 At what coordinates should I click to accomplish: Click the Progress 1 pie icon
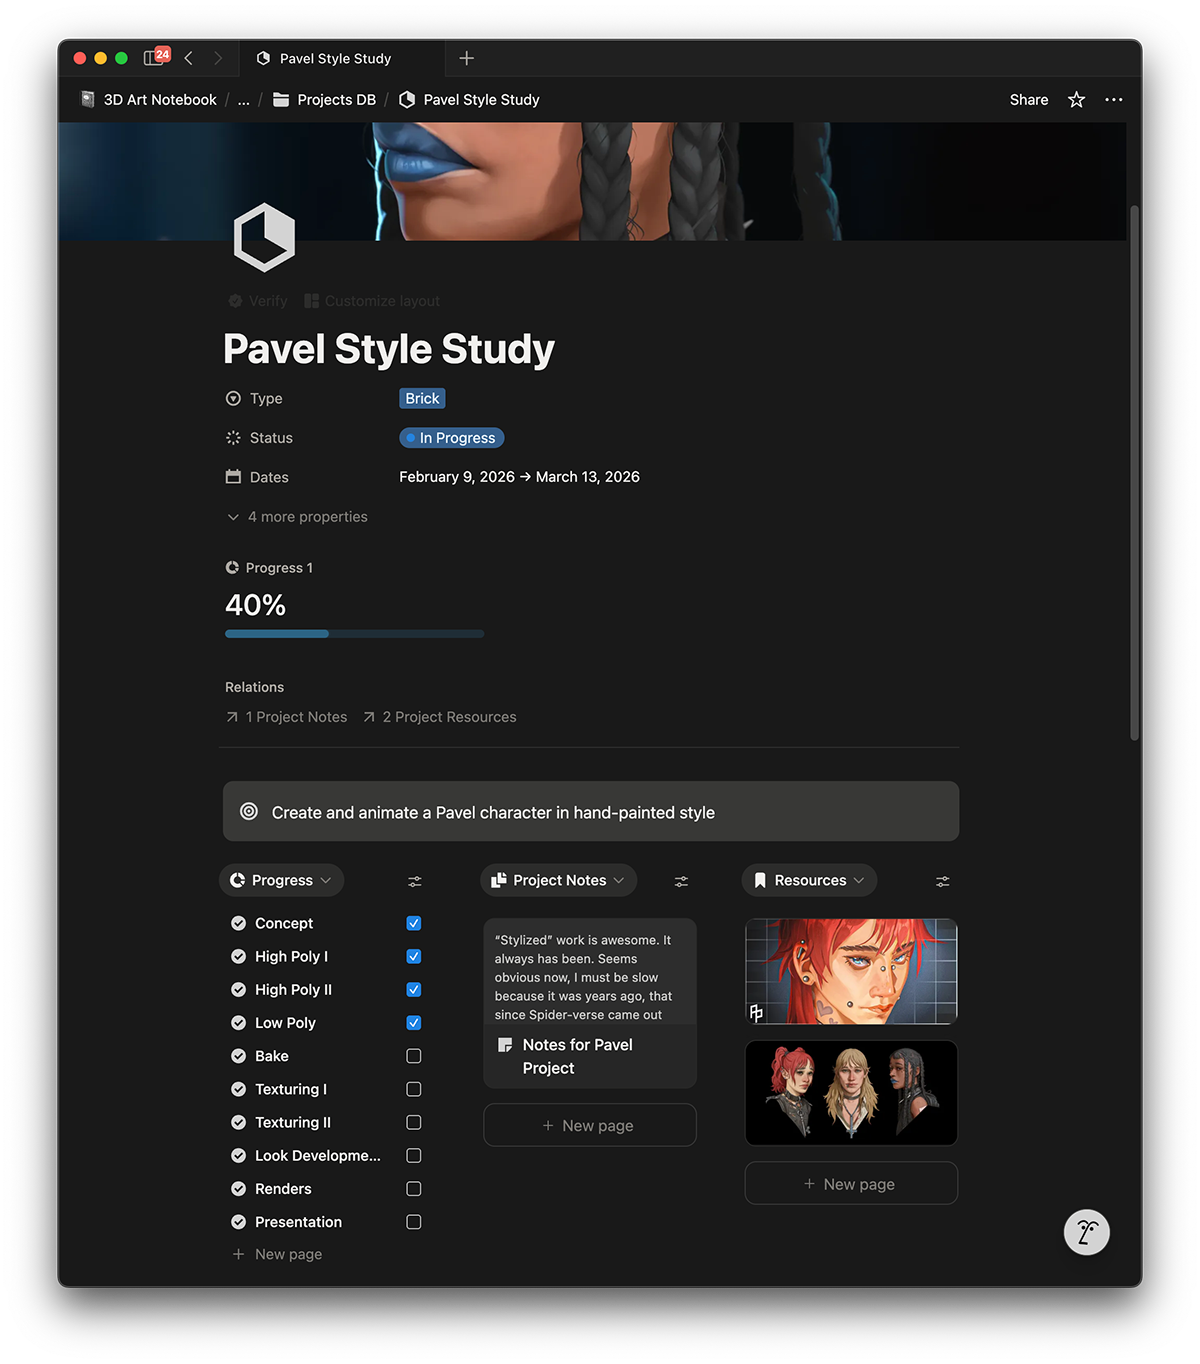point(232,567)
